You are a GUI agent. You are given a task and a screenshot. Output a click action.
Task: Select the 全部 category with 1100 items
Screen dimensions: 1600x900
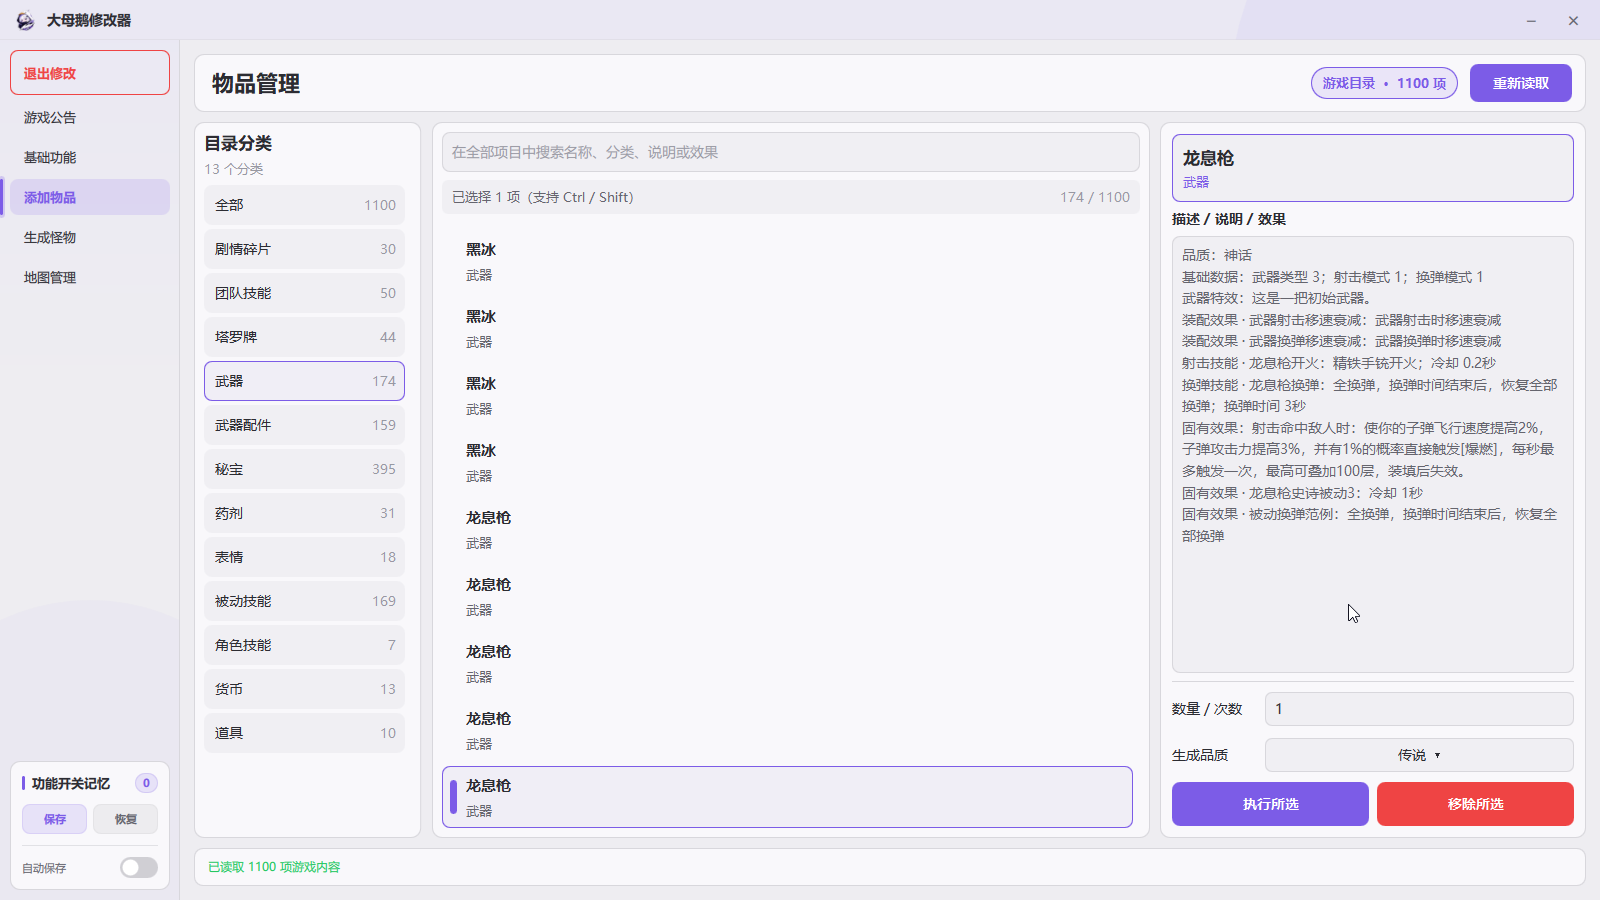304,205
